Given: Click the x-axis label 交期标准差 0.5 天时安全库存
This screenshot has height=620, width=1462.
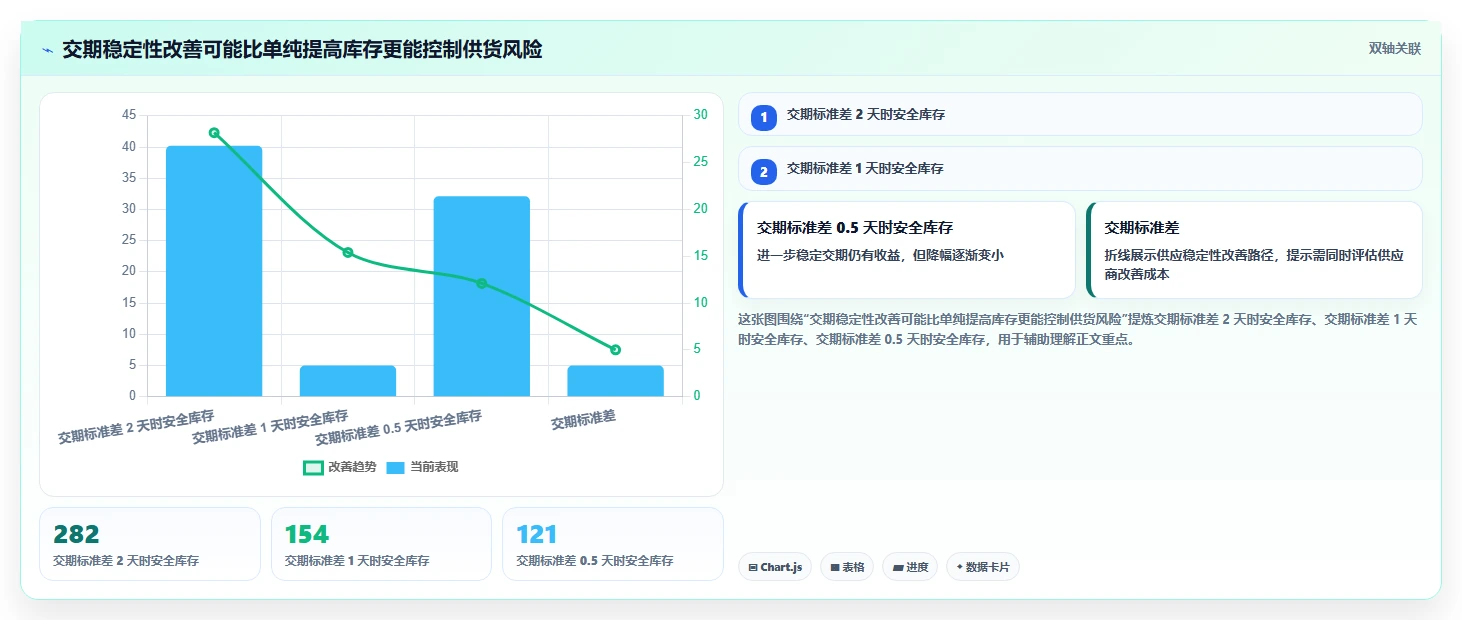Looking at the screenshot, I should [x=398, y=427].
